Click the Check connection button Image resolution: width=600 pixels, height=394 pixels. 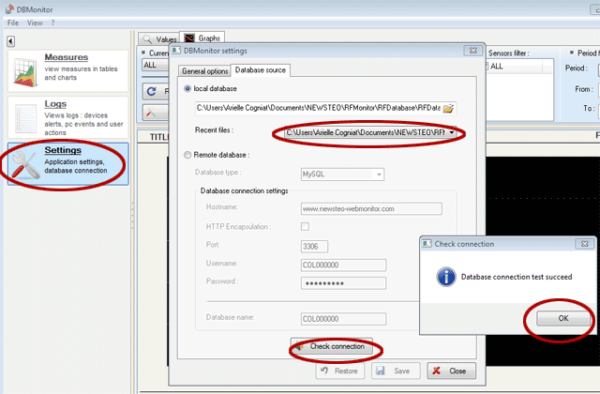click(x=331, y=347)
